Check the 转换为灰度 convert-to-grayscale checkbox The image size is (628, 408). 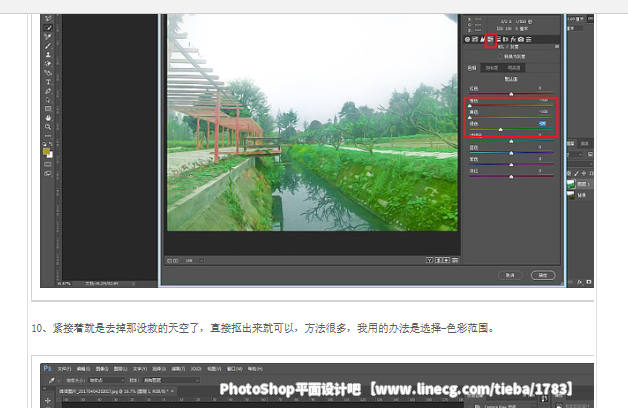[500, 56]
